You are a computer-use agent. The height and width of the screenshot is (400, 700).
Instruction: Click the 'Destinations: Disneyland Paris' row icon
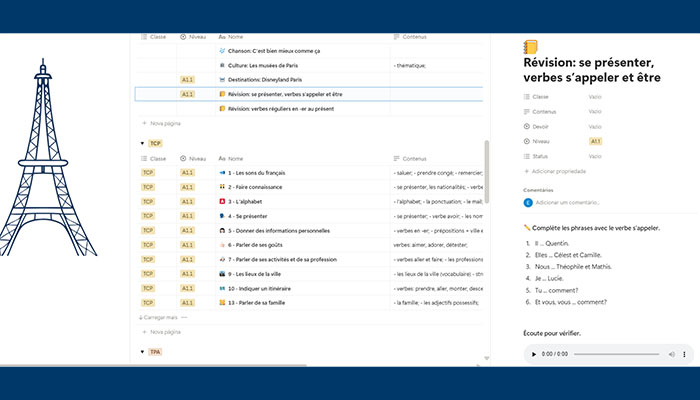(221, 79)
